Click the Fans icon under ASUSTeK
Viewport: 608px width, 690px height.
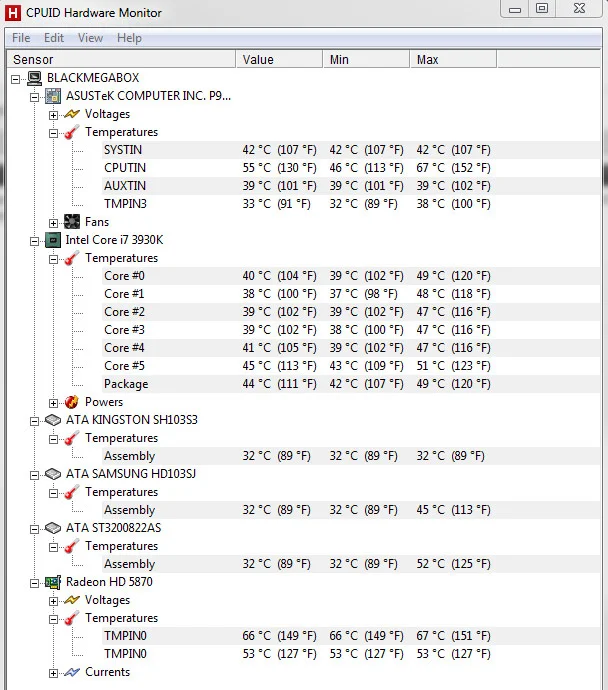click(x=72, y=222)
